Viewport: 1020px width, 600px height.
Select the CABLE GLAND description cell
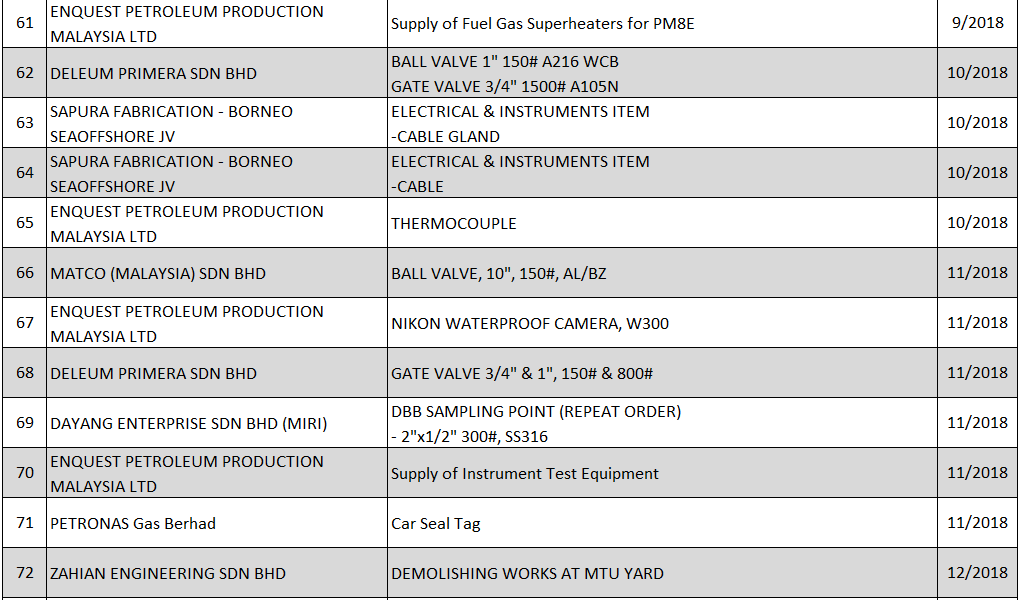[x=661, y=123]
